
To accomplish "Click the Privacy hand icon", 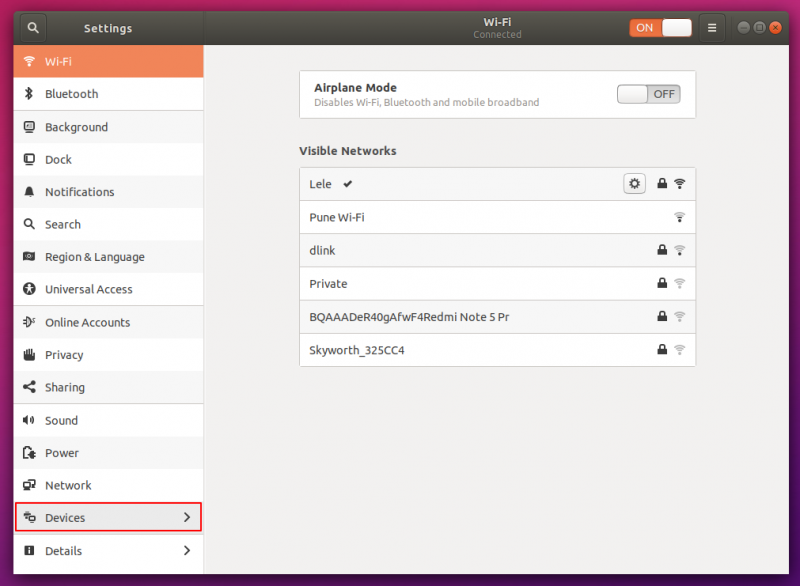I will point(29,355).
